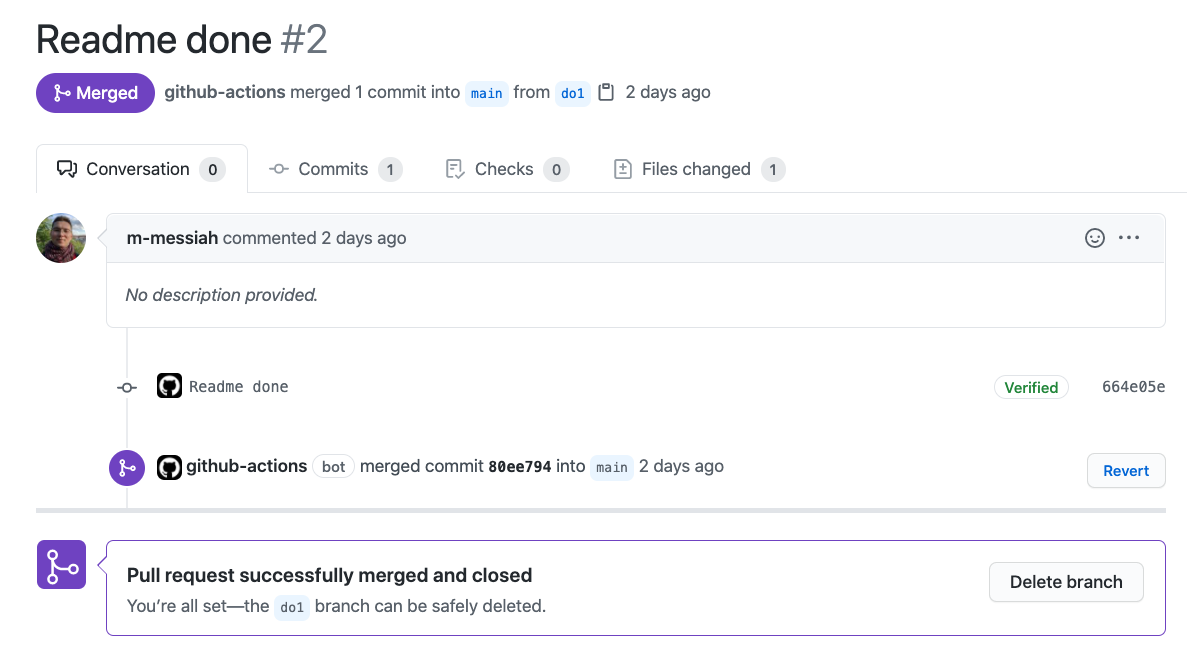Click the github-actions bot avatar icon

169,466
